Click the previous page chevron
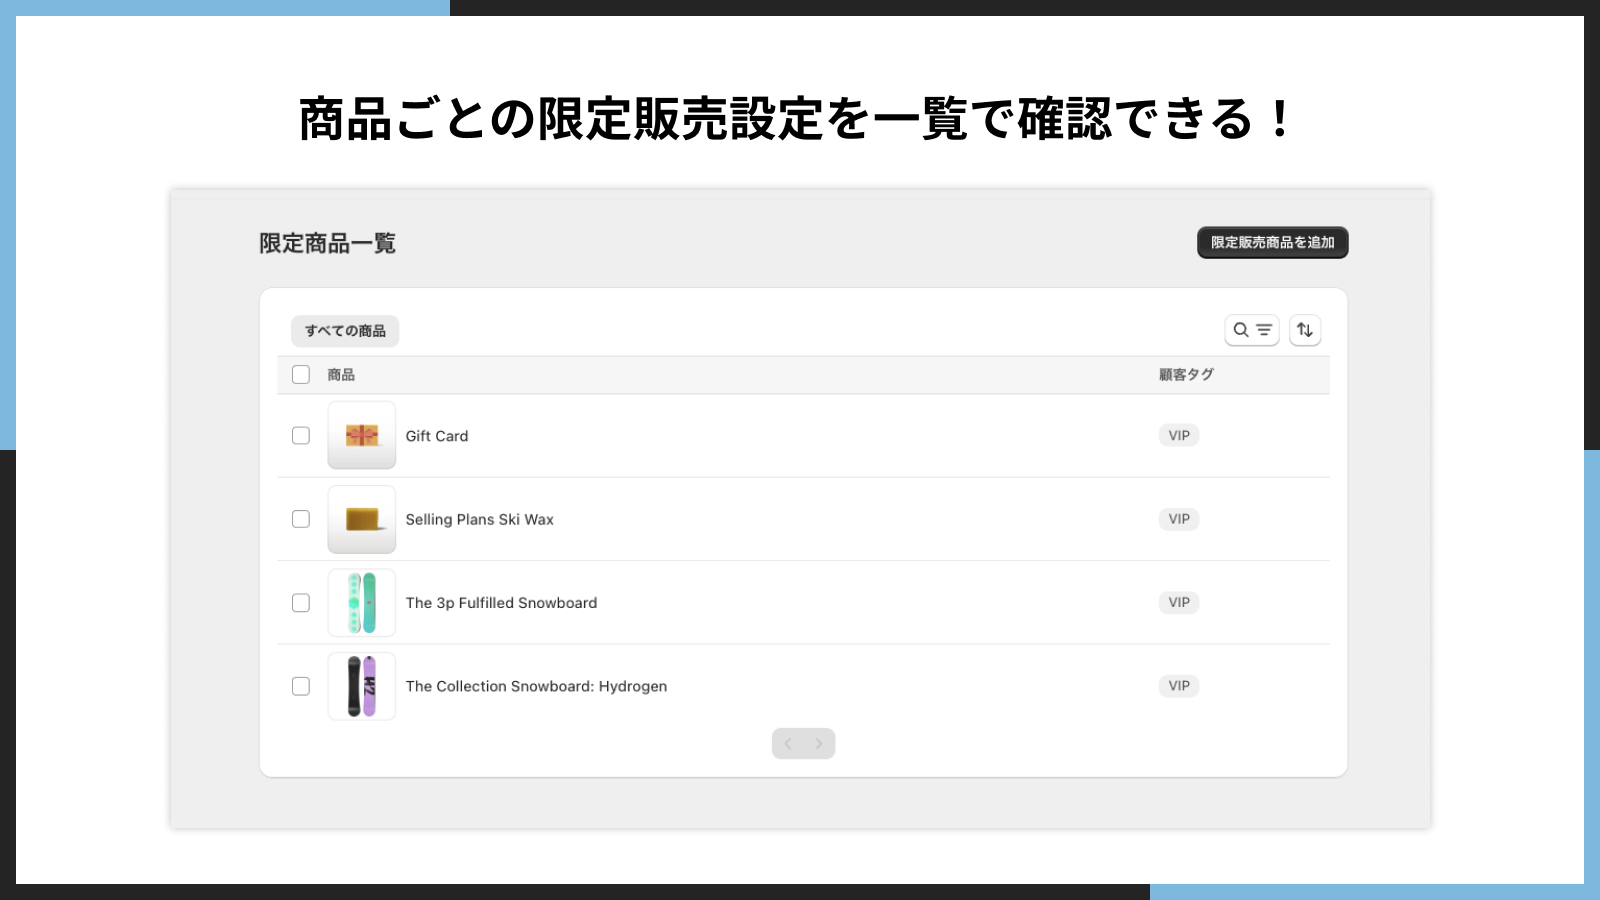The height and width of the screenshot is (900, 1600). click(789, 743)
